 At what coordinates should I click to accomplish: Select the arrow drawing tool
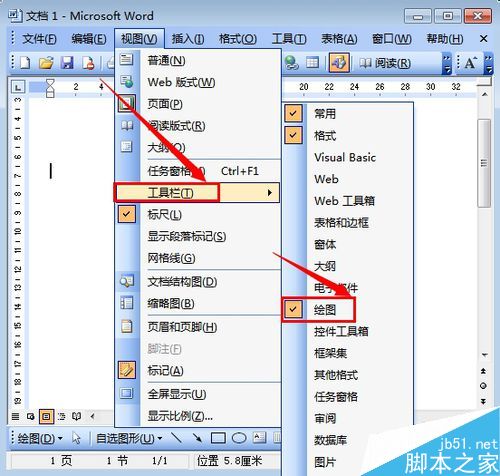(197, 438)
